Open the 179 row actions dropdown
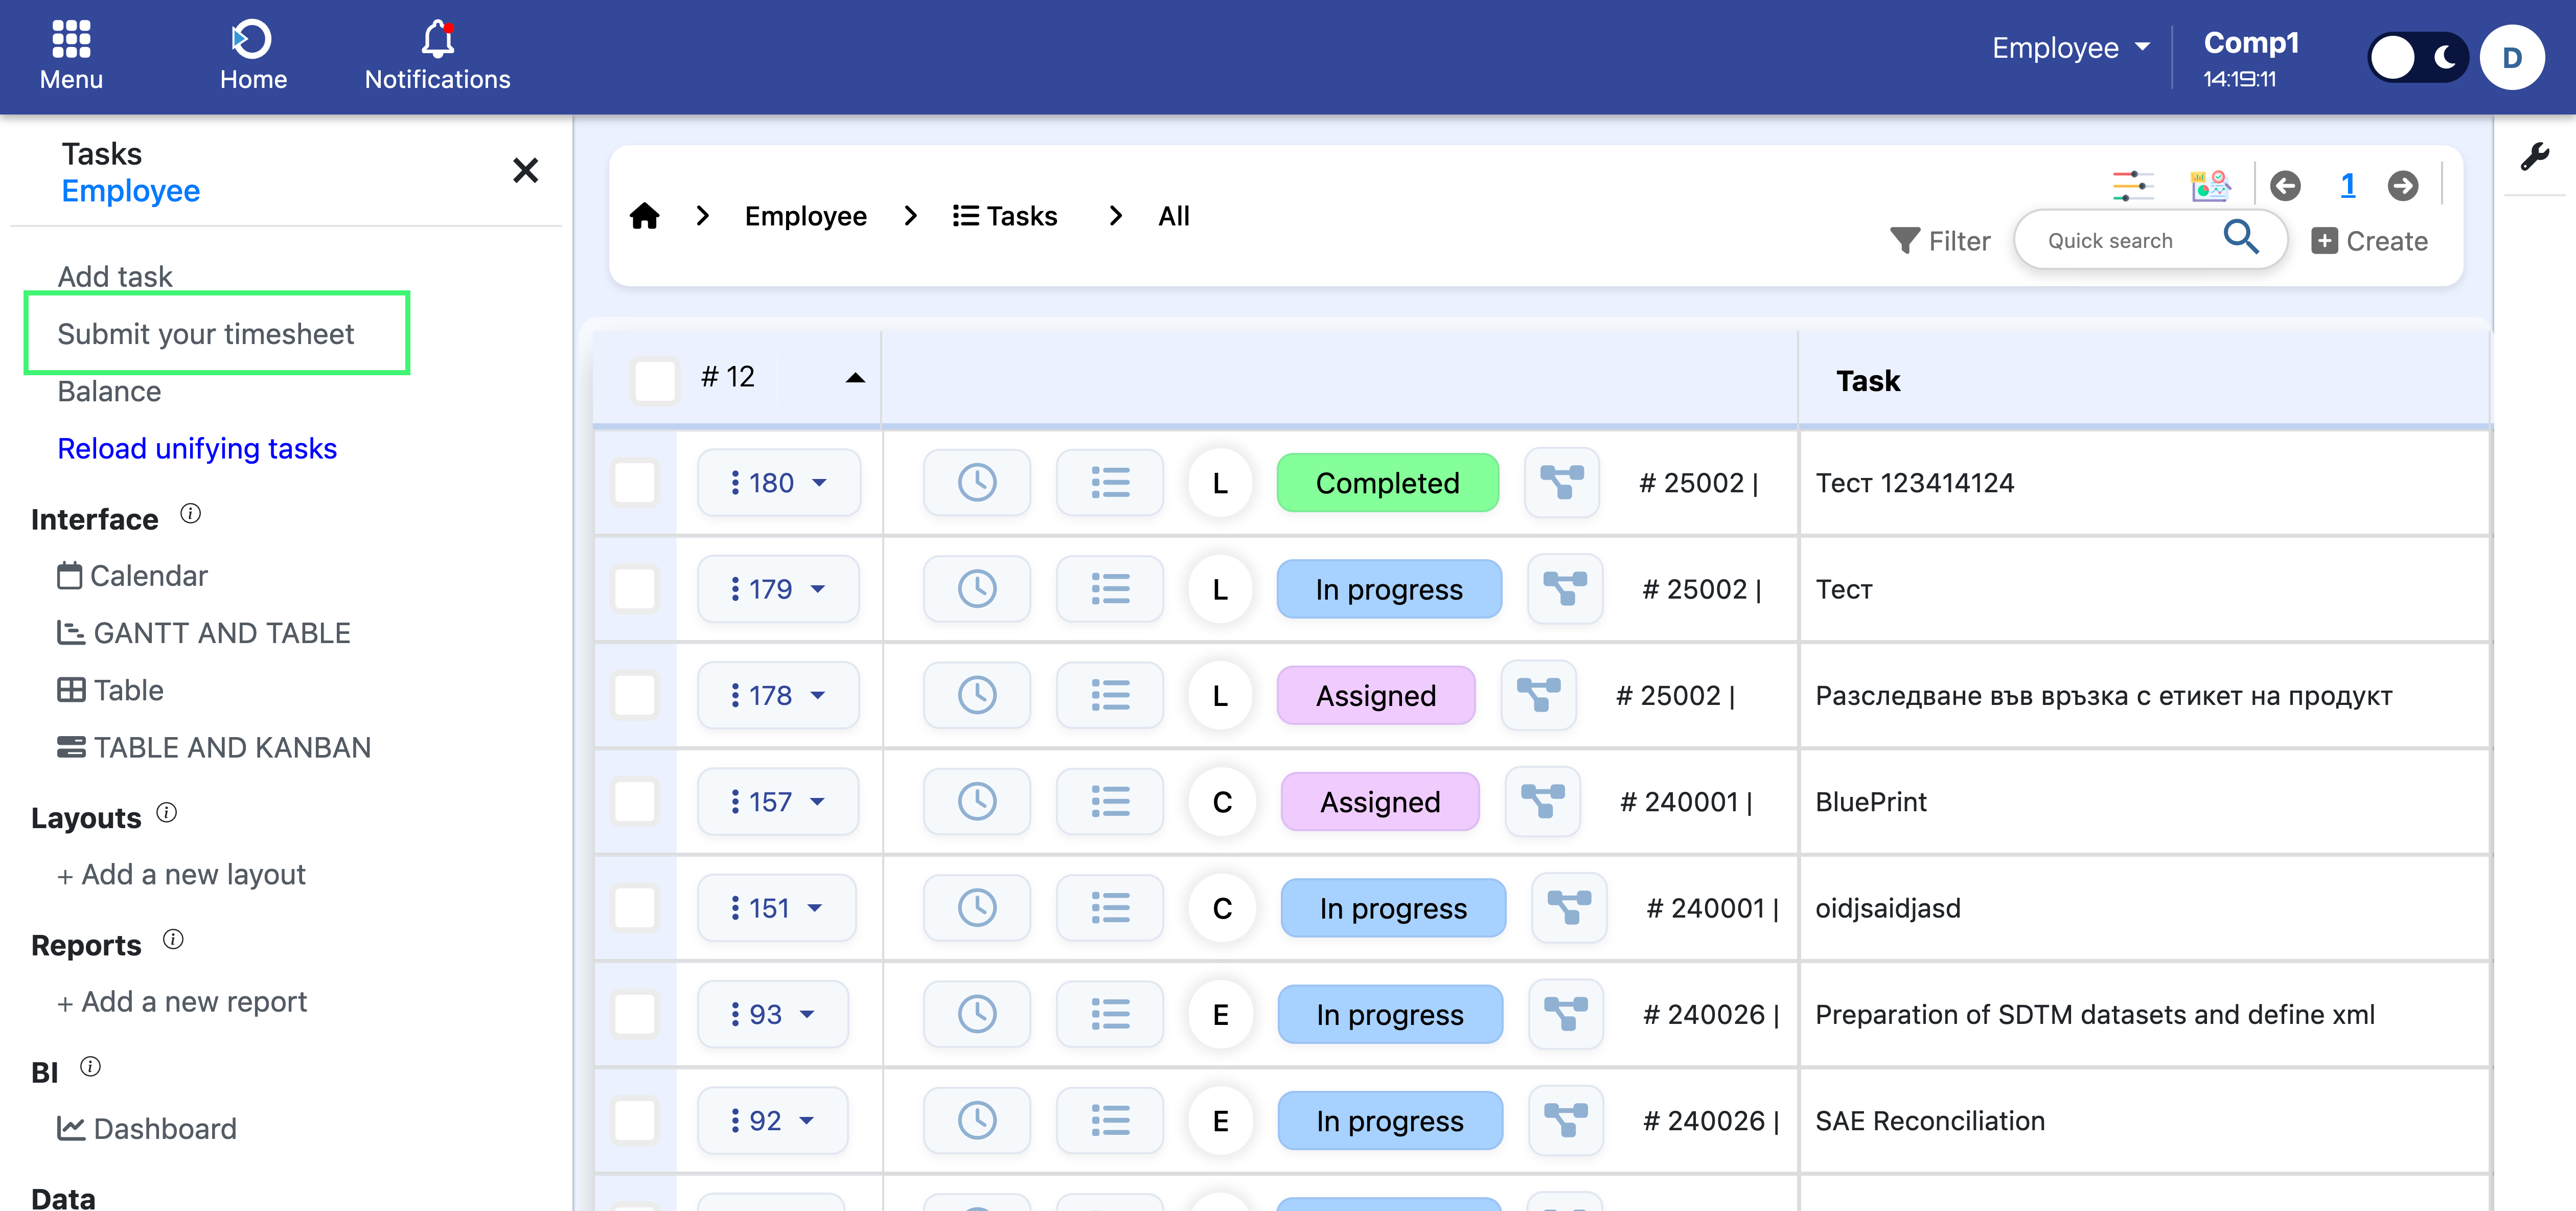Screen dimensions: 2576x1211 coord(778,589)
